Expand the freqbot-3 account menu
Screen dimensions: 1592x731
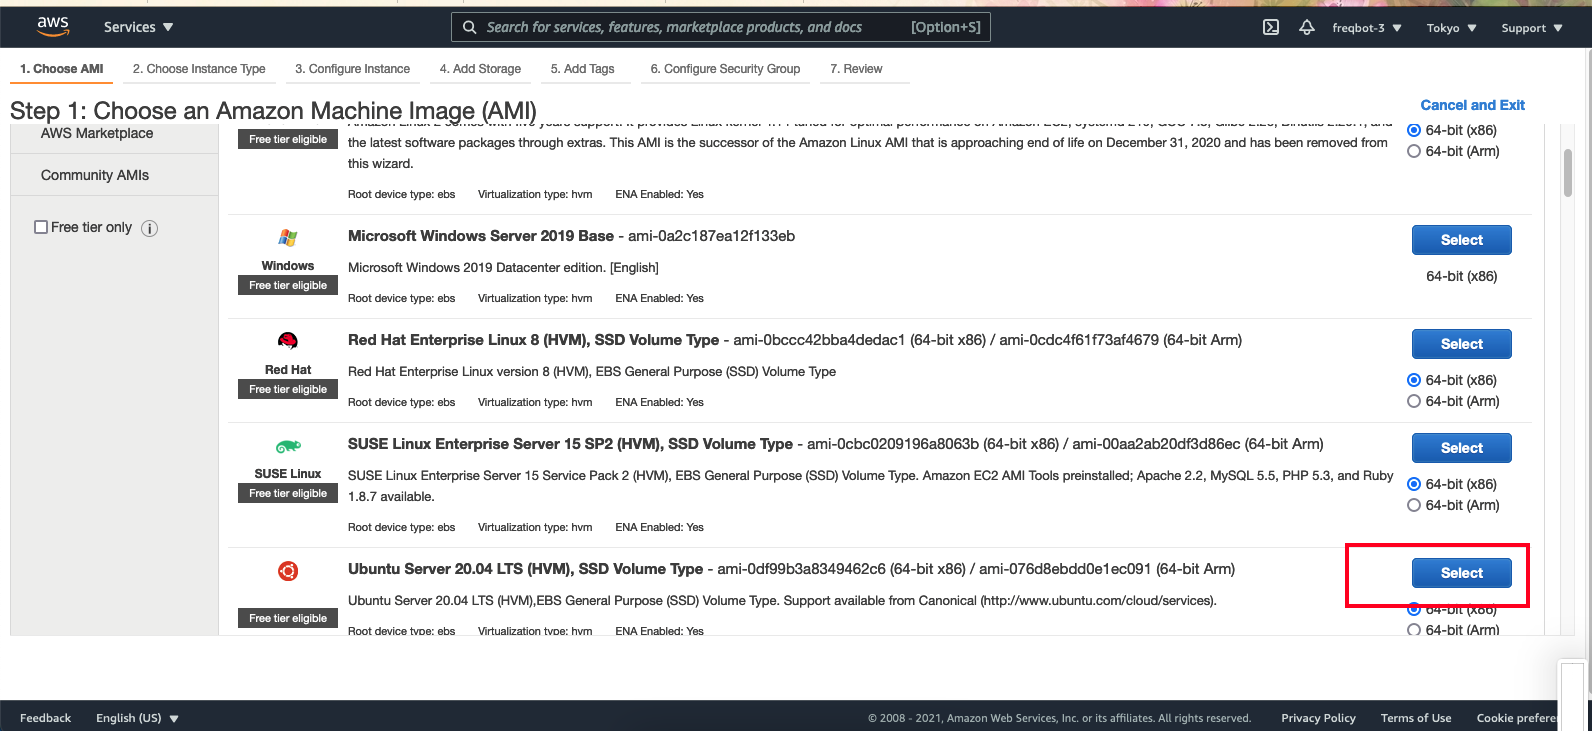coord(1367,28)
